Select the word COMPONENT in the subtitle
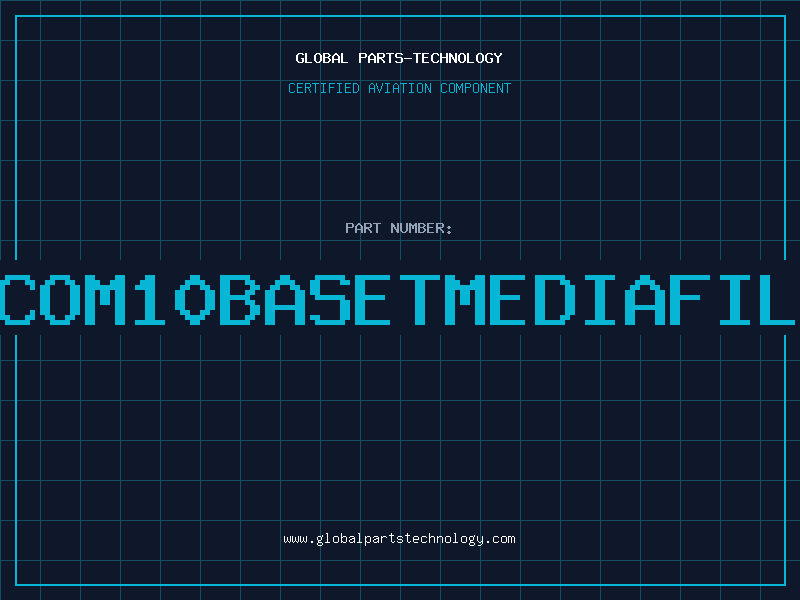Image resolution: width=800 pixels, height=600 pixels. click(x=476, y=88)
